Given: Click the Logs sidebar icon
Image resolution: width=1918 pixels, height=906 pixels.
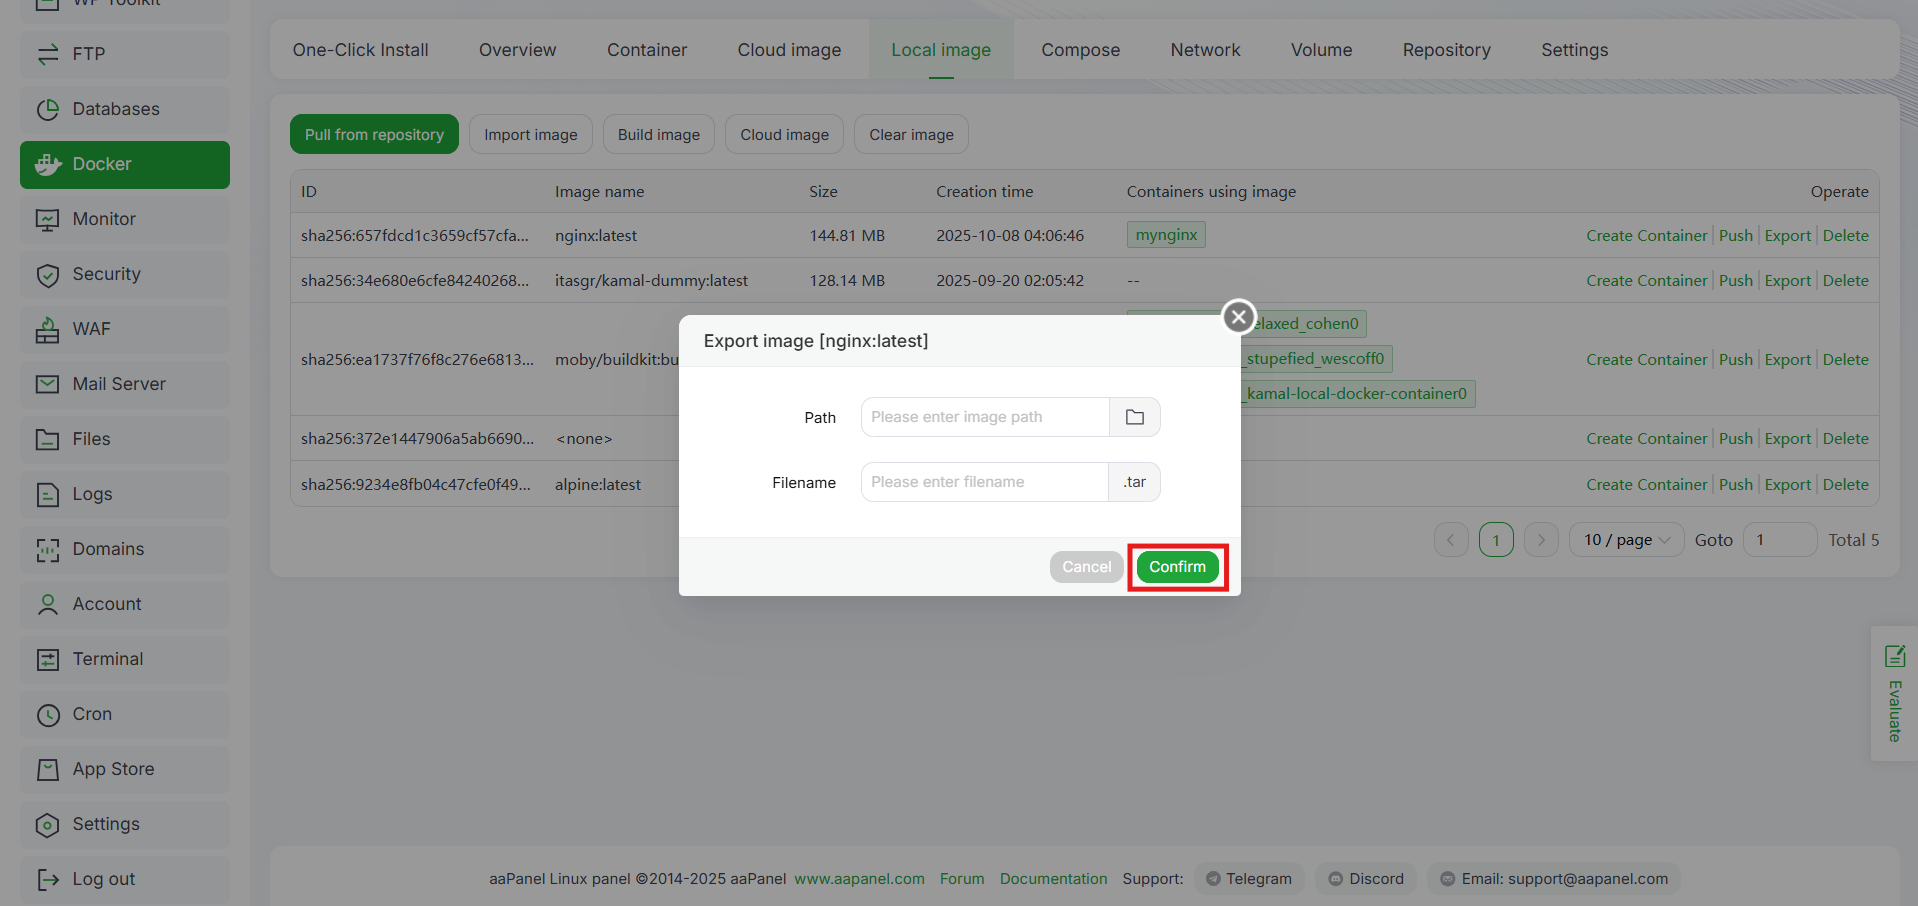Looking at the screenshot, I should [48, 494].
